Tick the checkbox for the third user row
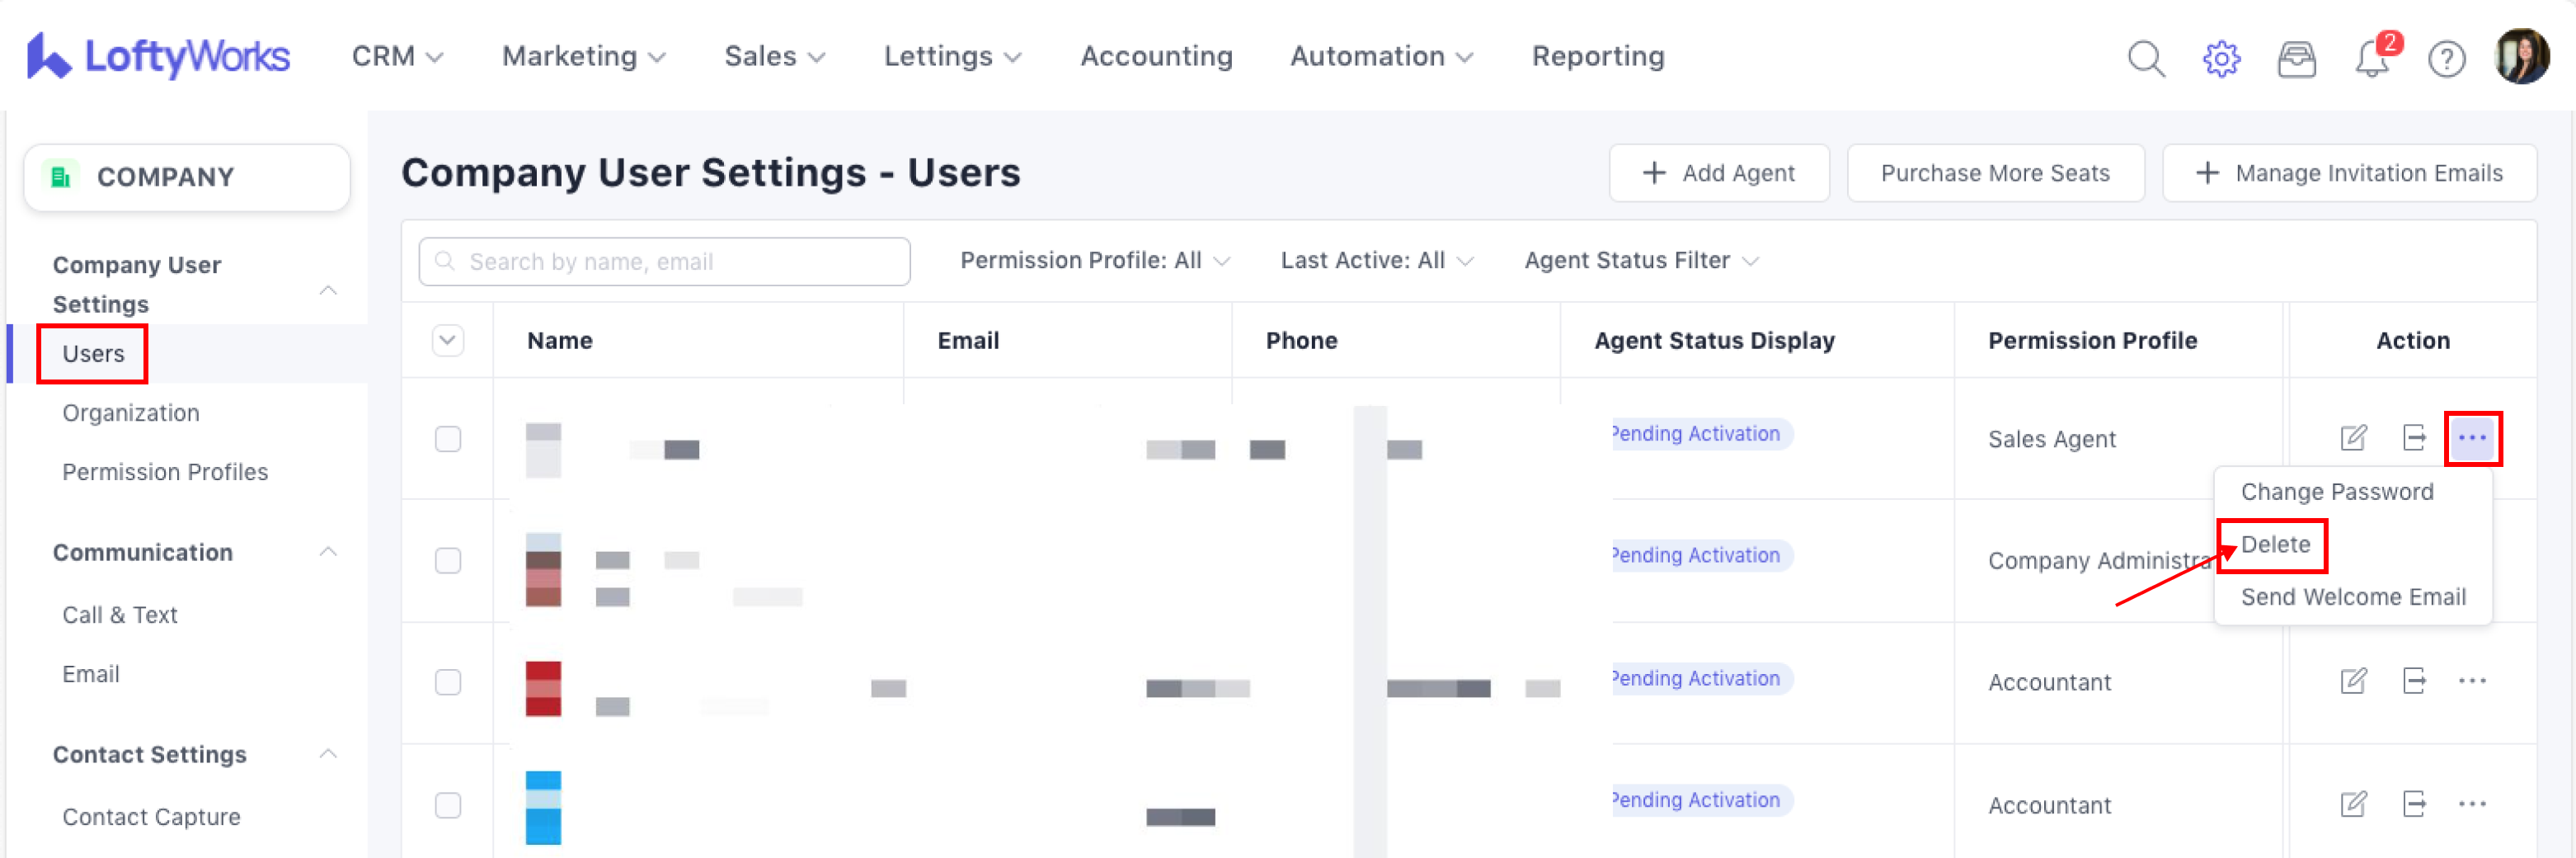This screenshot has height=858, width=2576. point(448,682)
